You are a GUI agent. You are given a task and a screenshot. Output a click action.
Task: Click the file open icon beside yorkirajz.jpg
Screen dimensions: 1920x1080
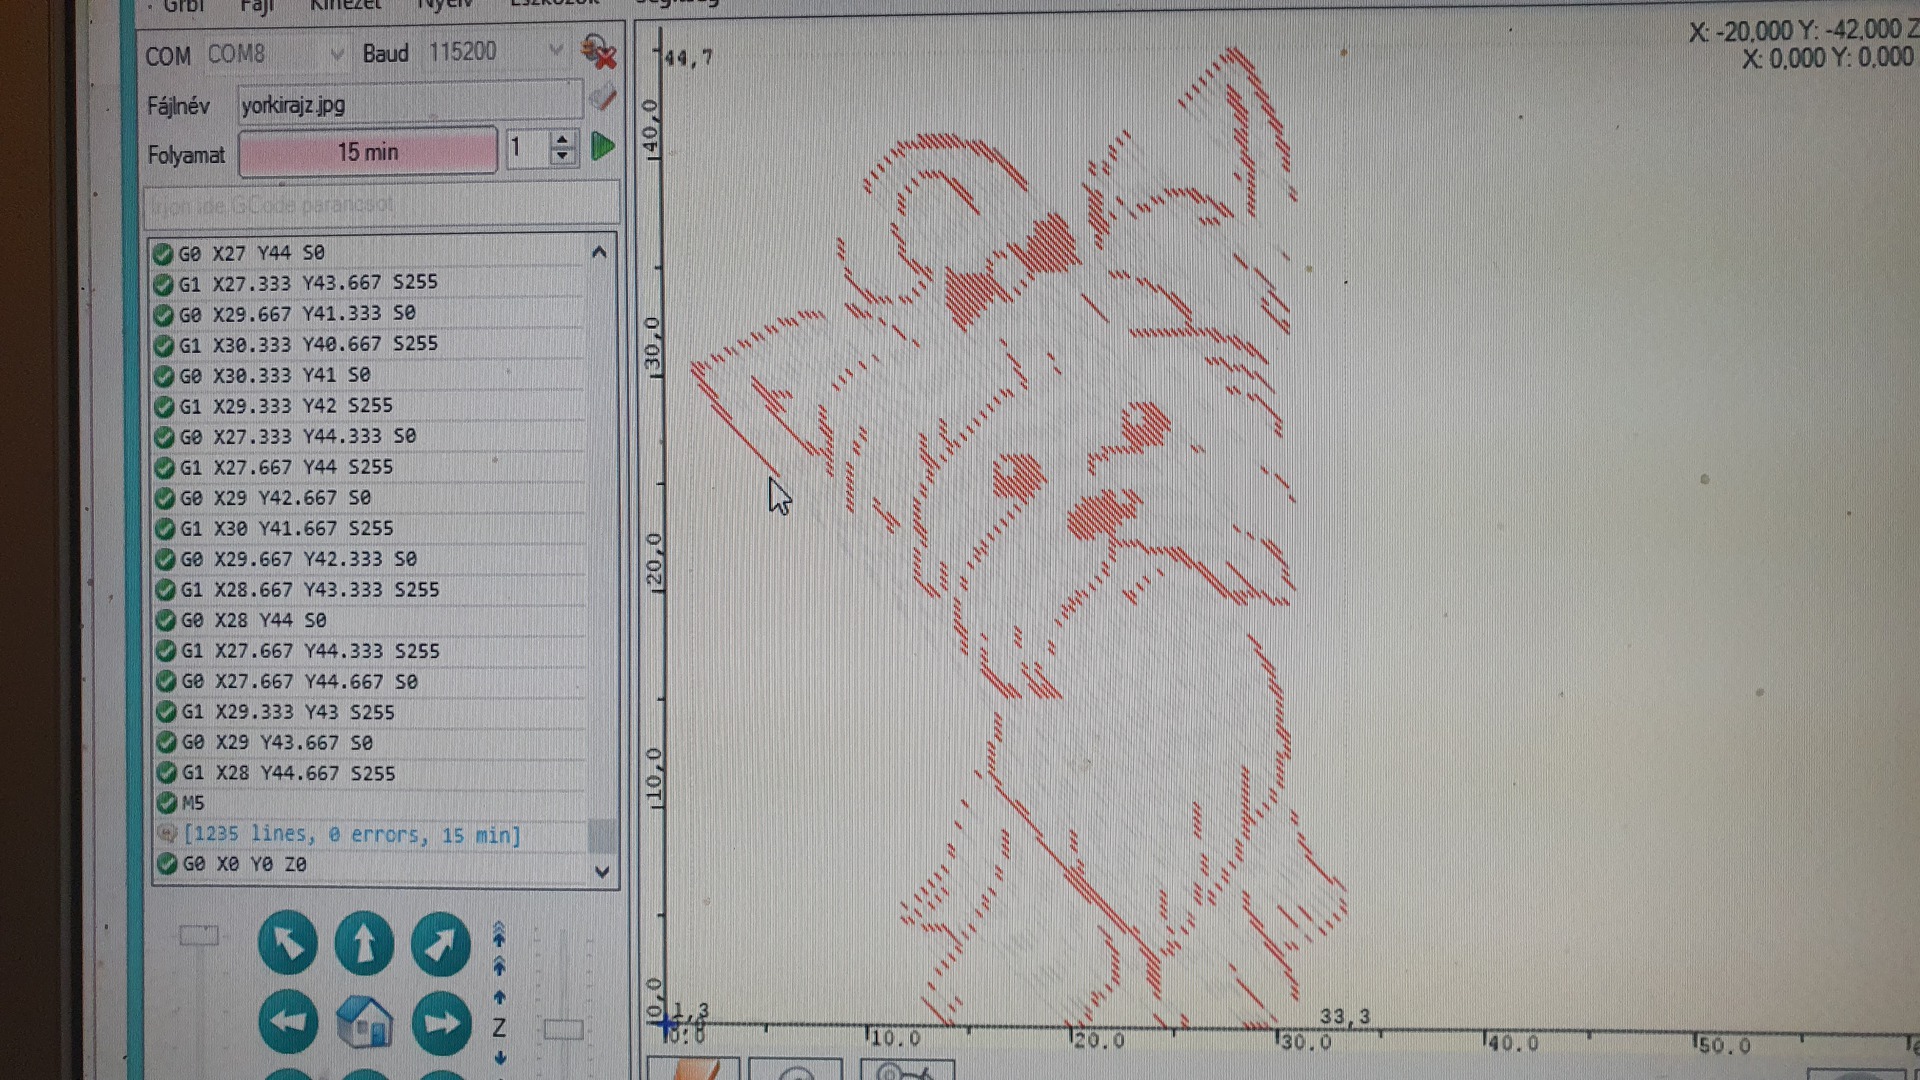click(602, 99)
